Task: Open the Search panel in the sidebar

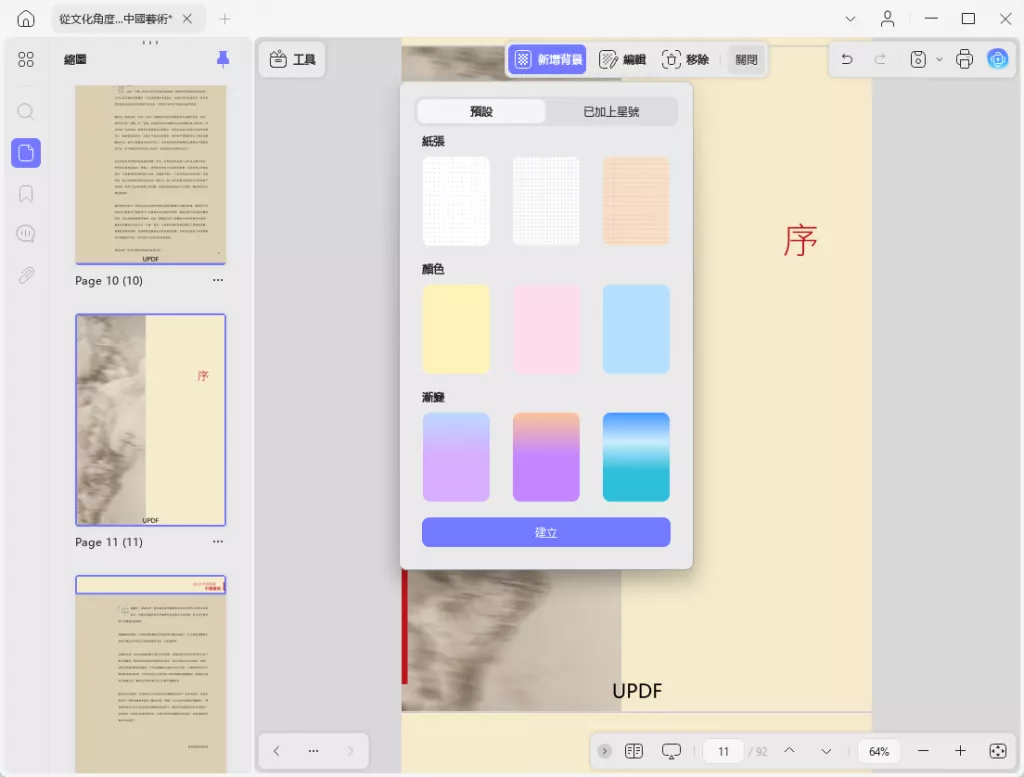Action: pos(25,112)
